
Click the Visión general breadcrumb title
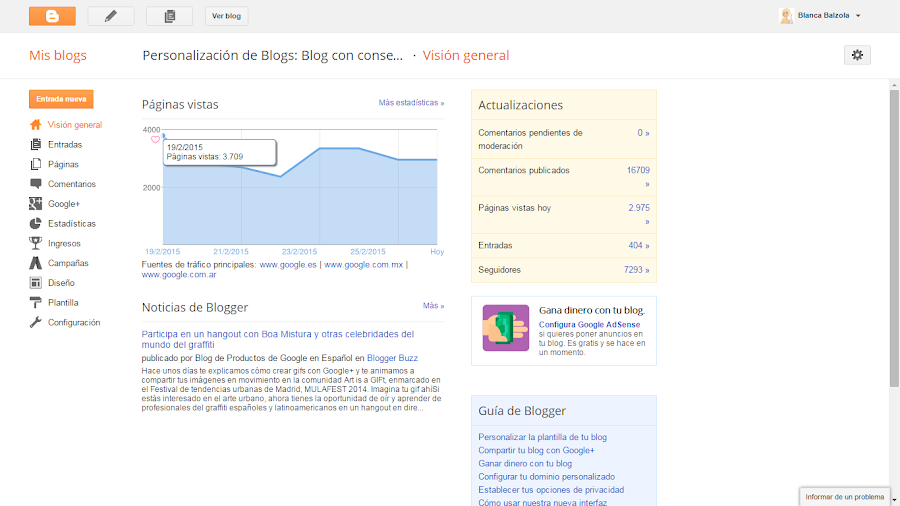465,55
